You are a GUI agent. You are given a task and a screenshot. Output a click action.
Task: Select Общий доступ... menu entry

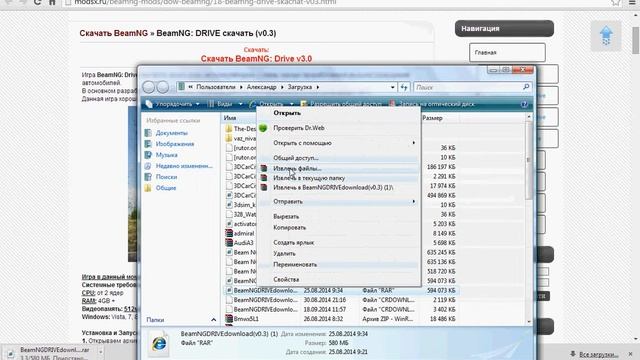tap(296, 158)
